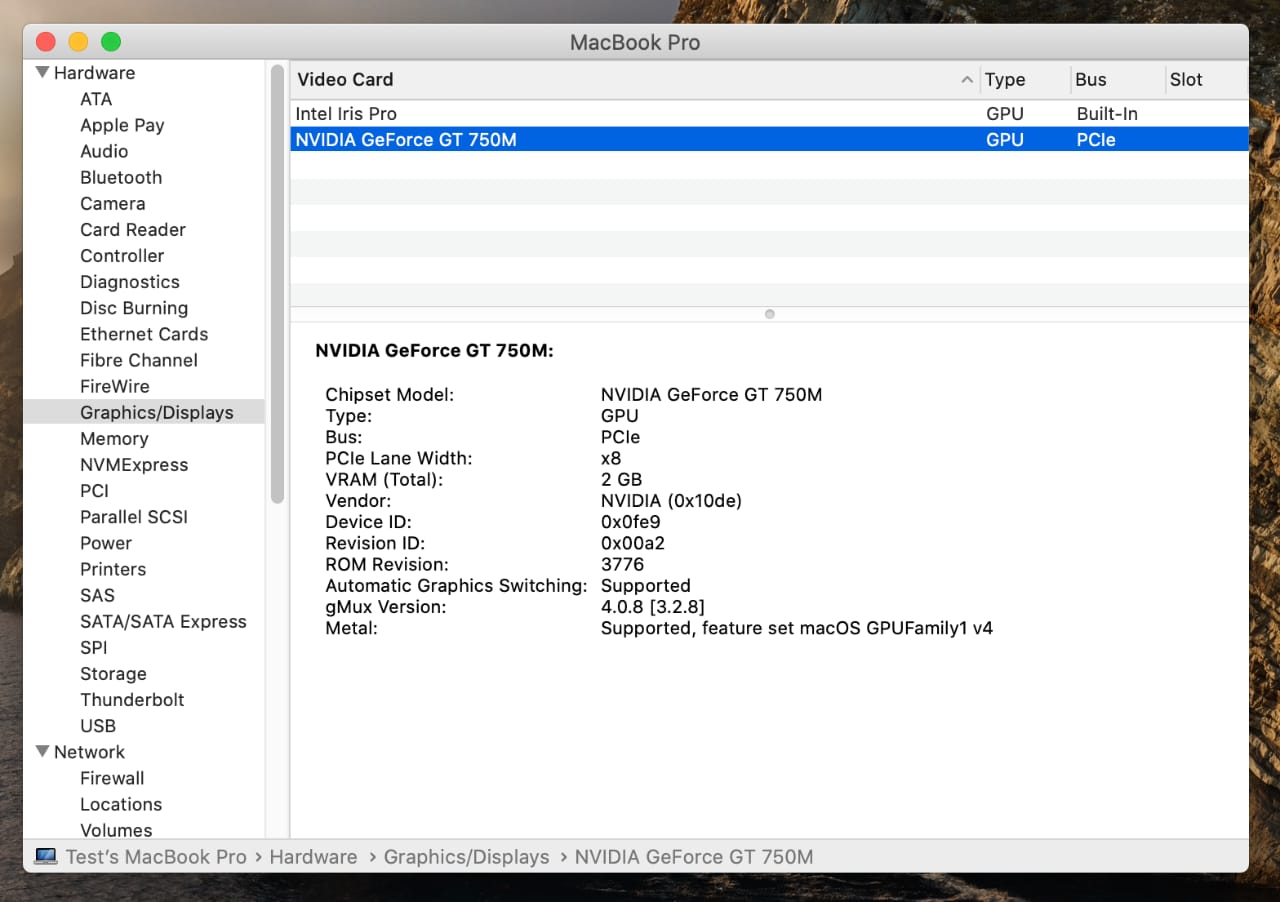This screenshot has height=902, width=1280.
Task: Open Firewall under Network
Action: point(112,777)
